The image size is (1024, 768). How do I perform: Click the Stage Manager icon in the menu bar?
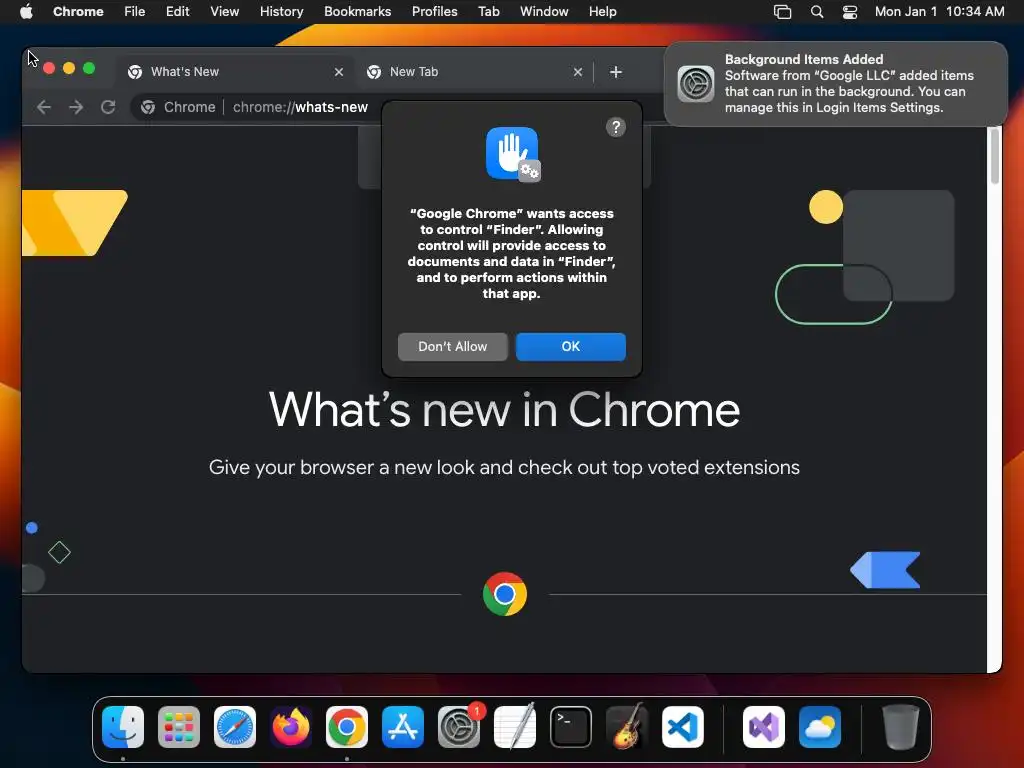coord(782,12)
